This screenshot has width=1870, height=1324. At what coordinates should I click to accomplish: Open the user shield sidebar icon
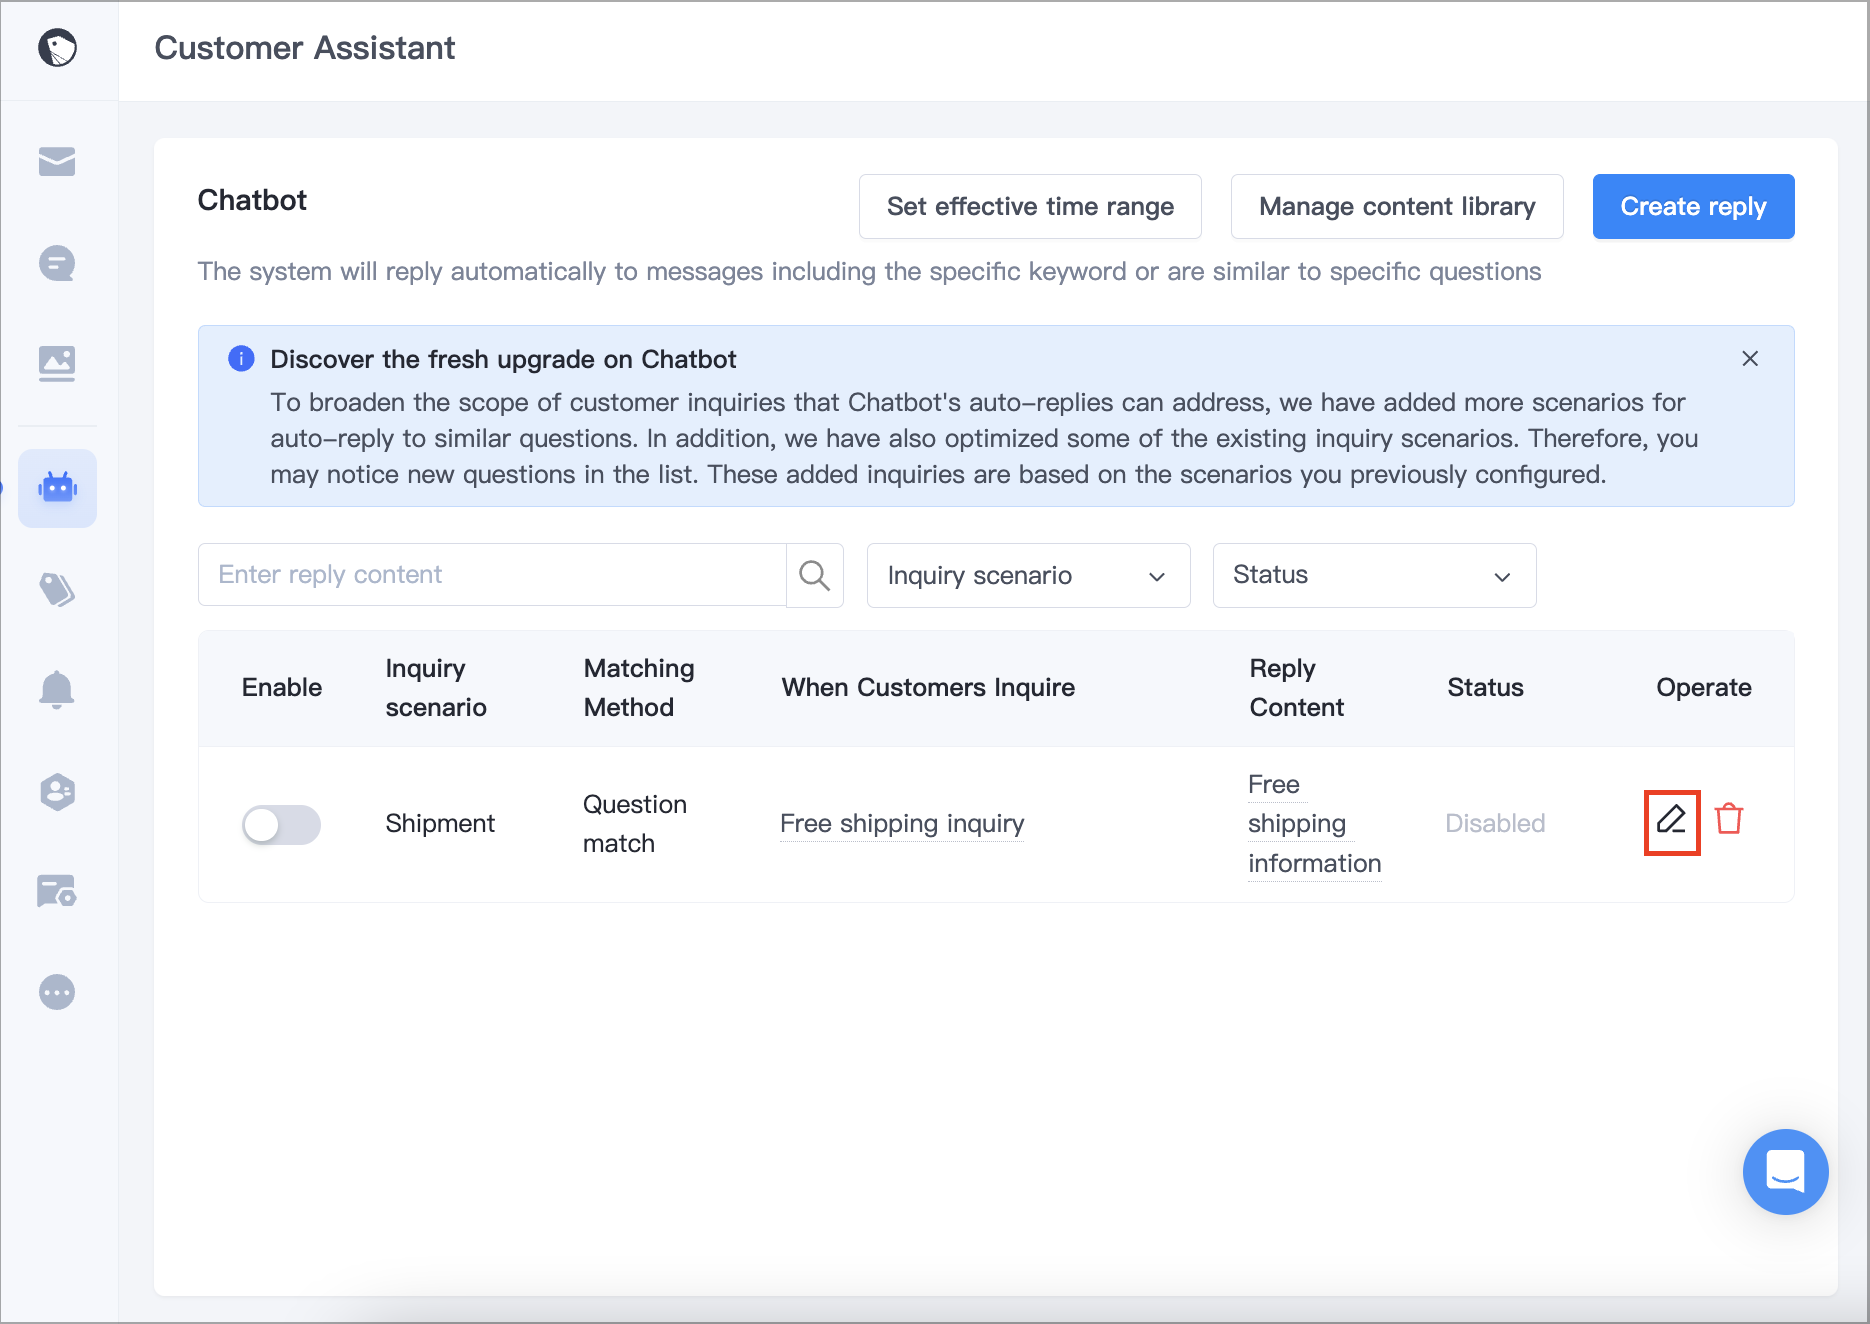tap(57, 792)
